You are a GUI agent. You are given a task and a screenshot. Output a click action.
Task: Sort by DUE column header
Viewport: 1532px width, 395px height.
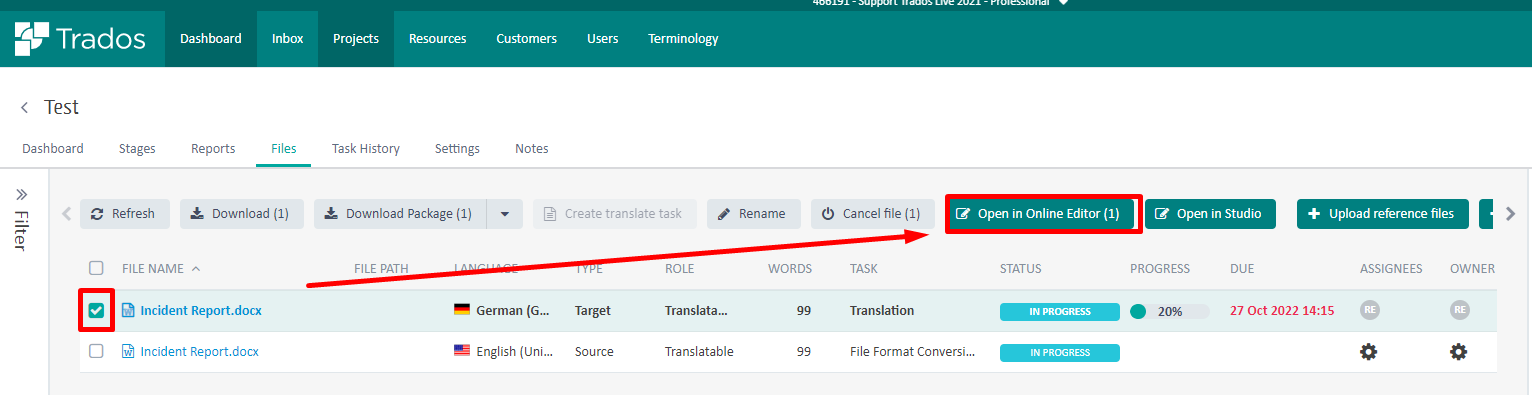(1242, 268)
